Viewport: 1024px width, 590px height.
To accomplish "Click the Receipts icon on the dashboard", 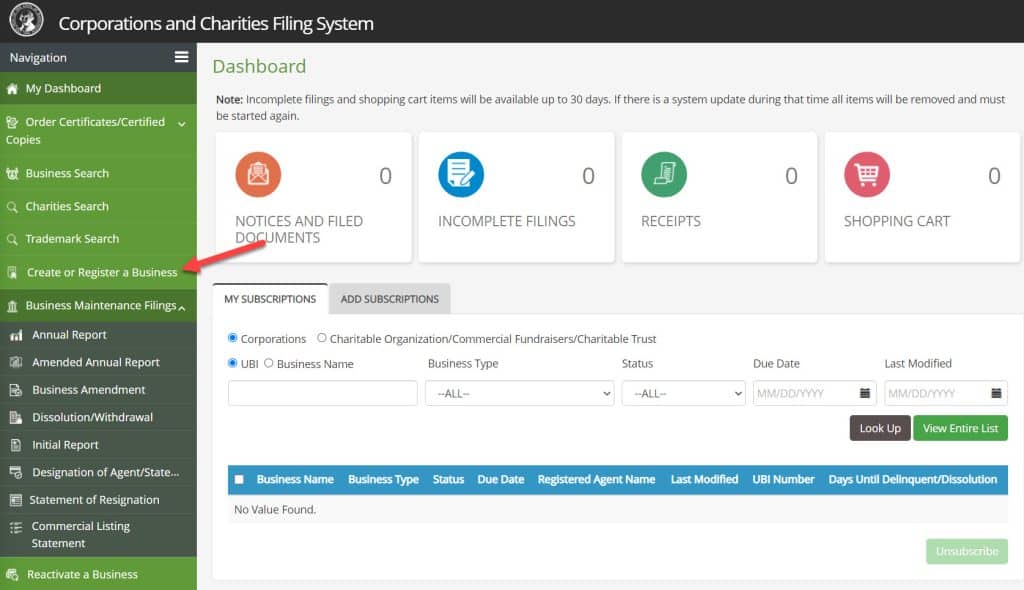I will click(x=665, y=174).
